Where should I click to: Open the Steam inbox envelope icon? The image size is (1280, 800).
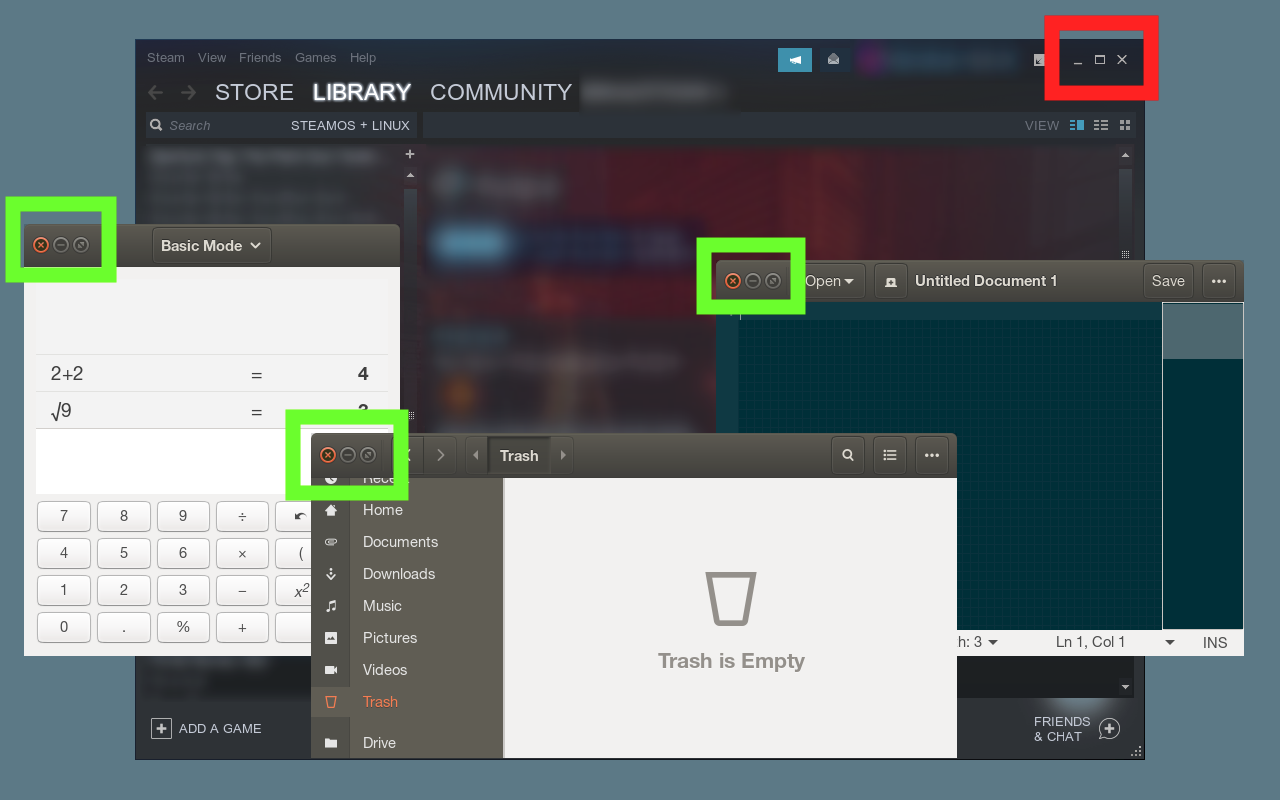833,60
